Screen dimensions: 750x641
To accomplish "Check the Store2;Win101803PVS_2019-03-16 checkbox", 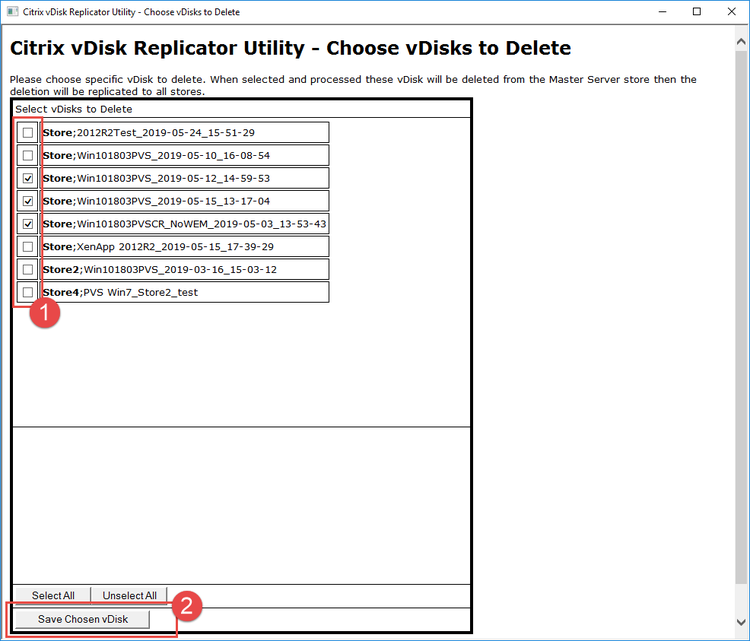I will pos(28,269).
